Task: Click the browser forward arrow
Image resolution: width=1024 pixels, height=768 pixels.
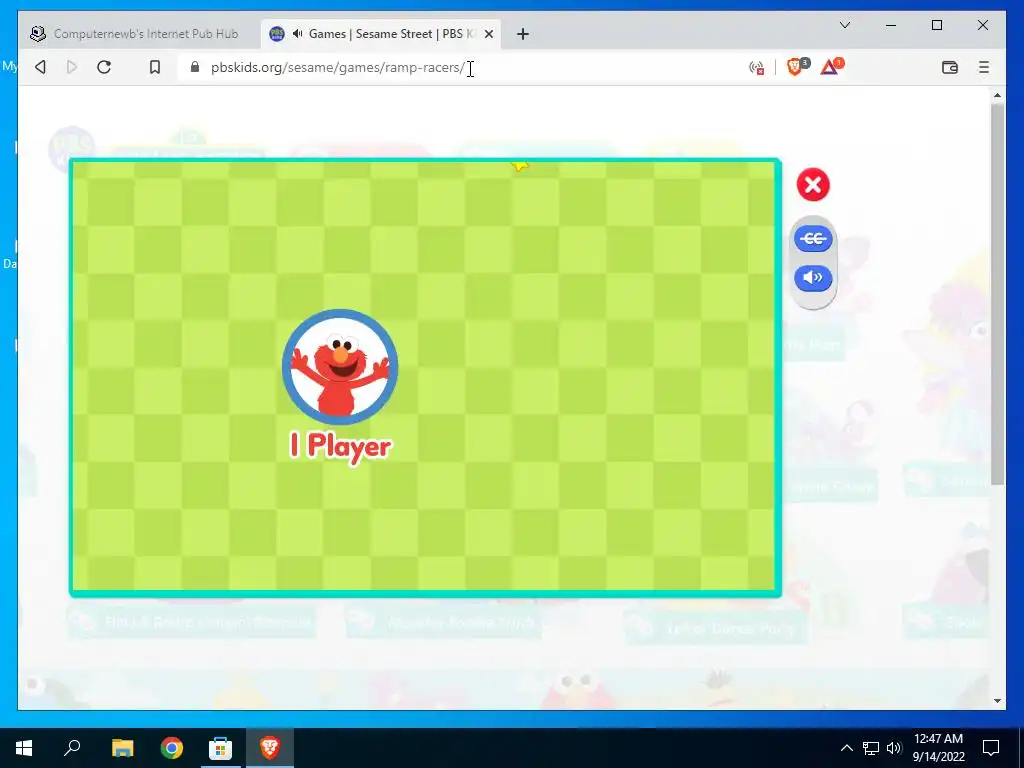Action: [x=72, y=67]
